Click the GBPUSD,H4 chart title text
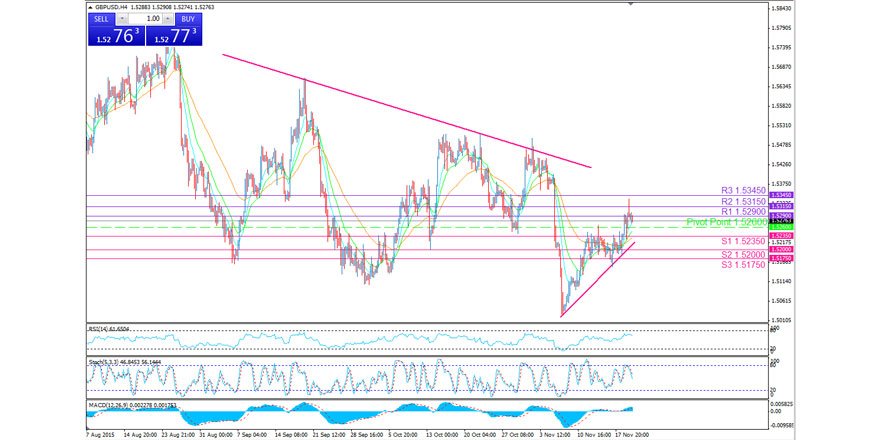The width and height of the screenshot is (880, 440). [x=113, y=7]
